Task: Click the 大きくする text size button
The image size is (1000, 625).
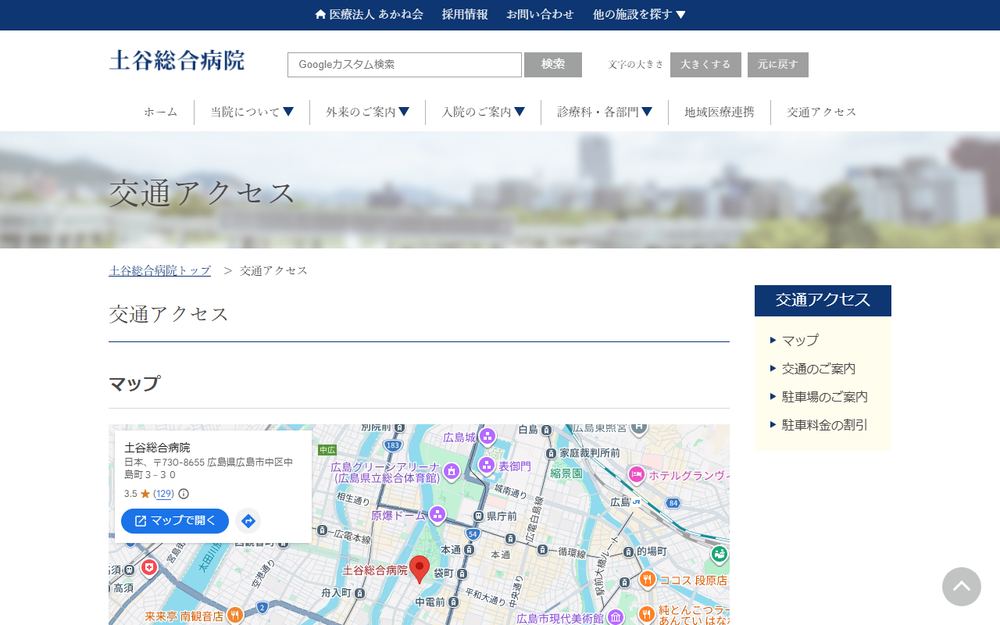Action: click(705, 64)
